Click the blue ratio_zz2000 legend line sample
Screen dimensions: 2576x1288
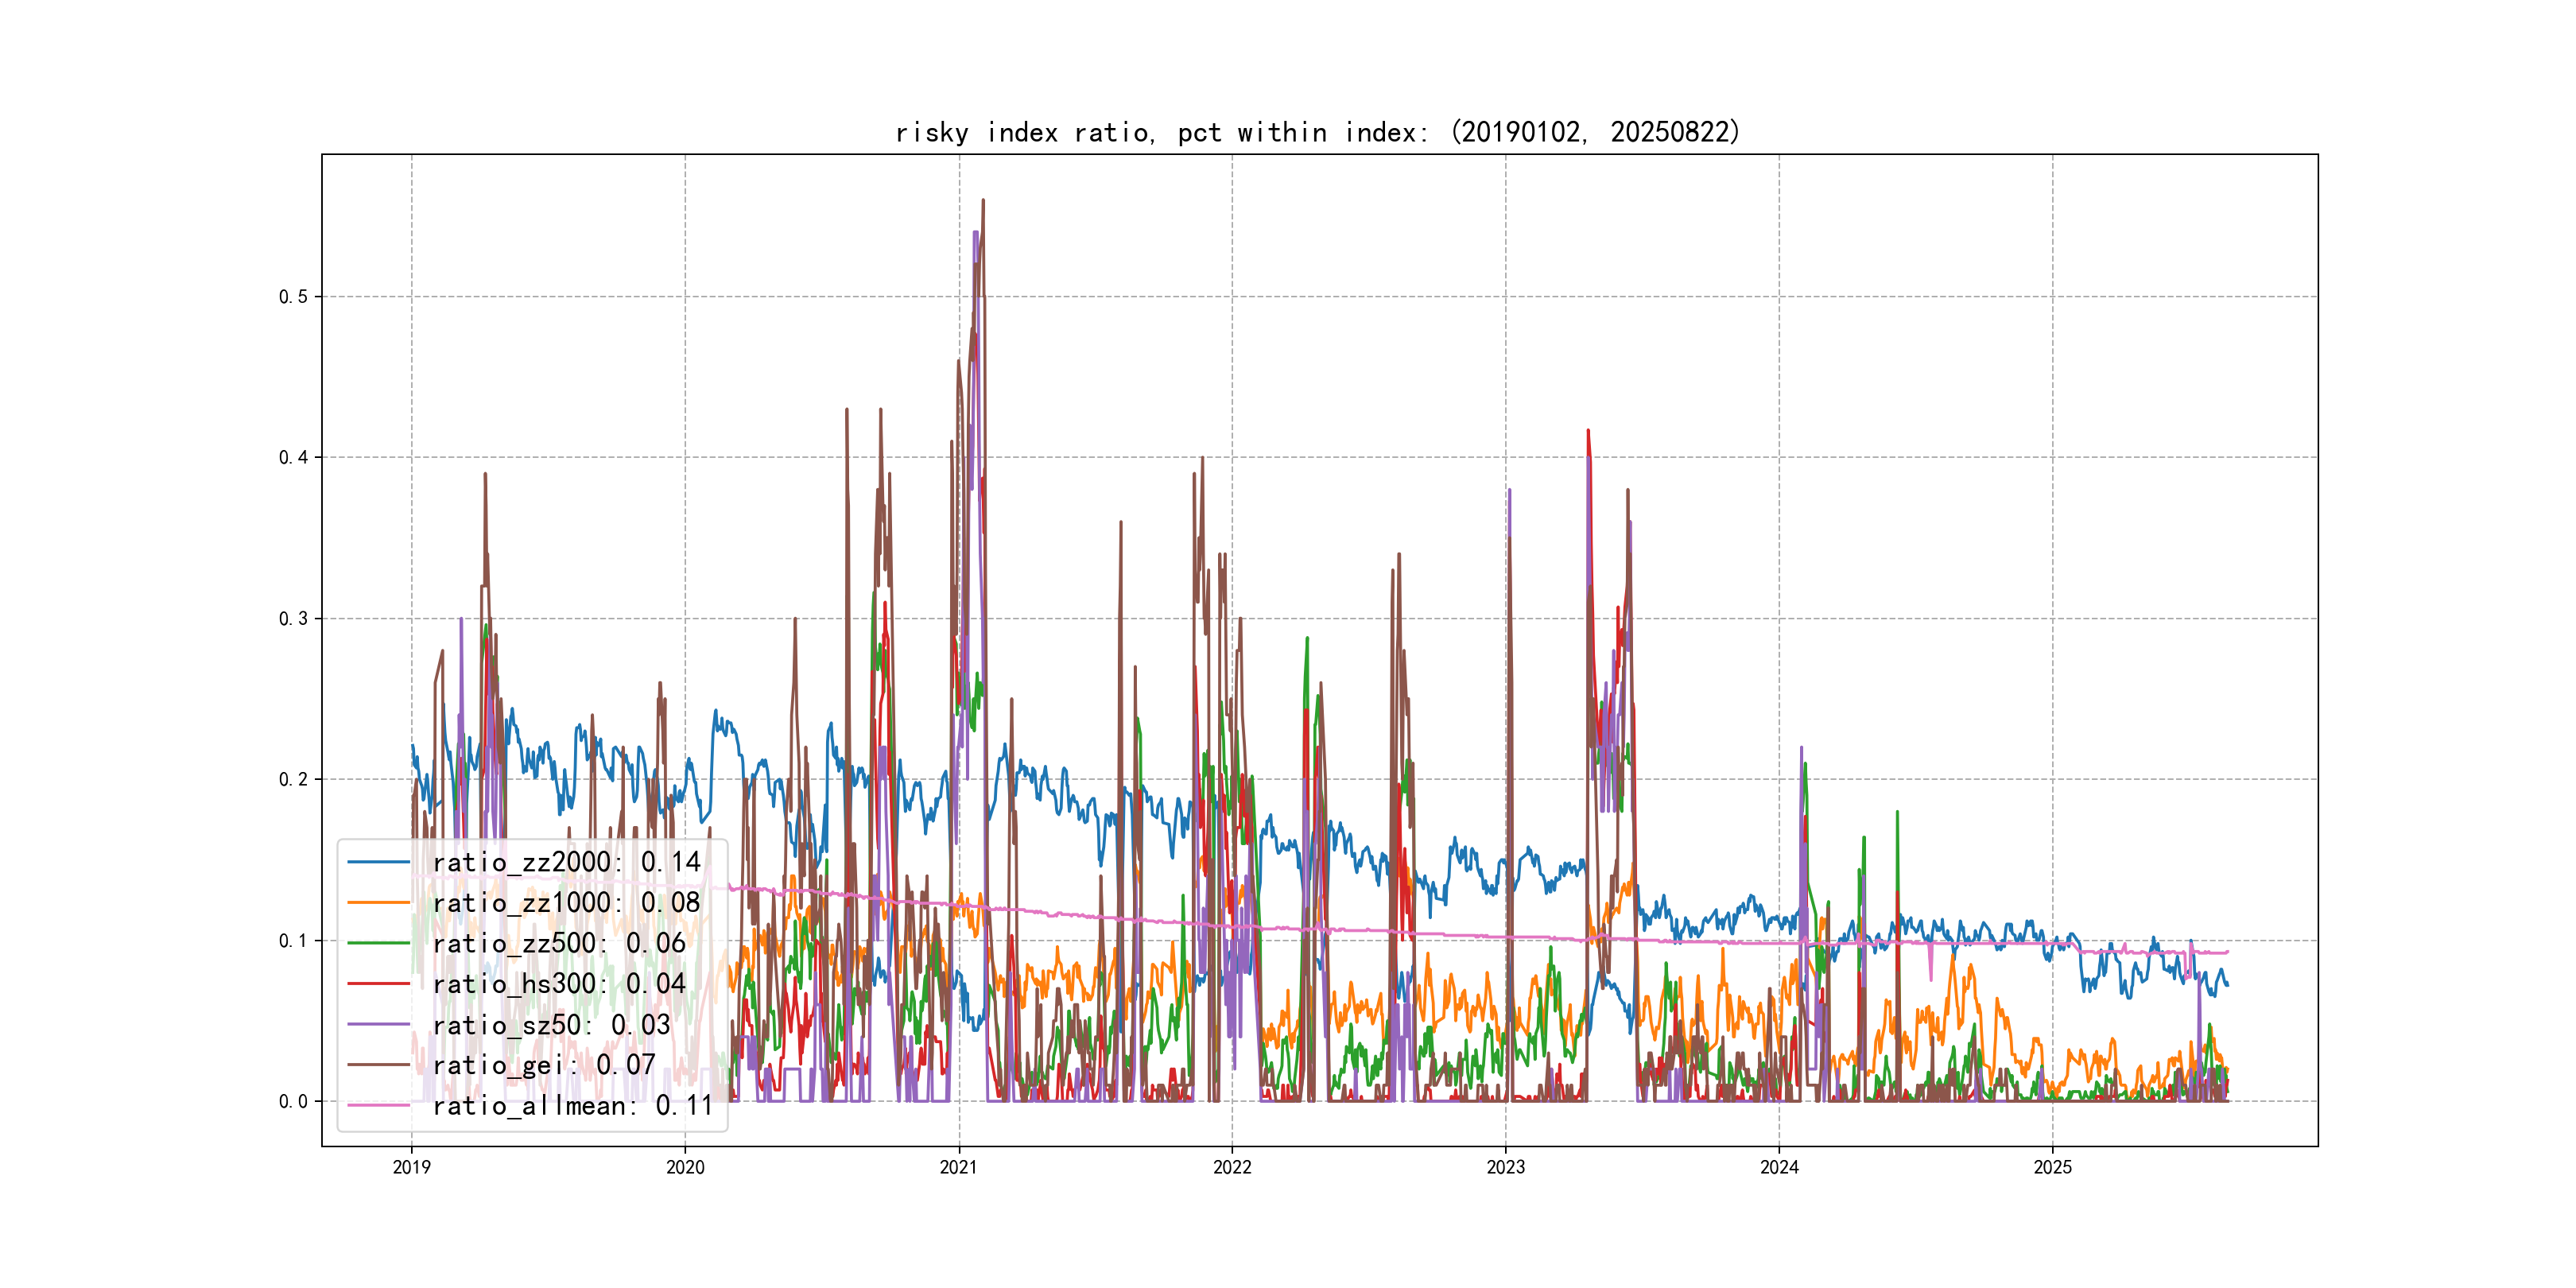[x=379, y=862]
